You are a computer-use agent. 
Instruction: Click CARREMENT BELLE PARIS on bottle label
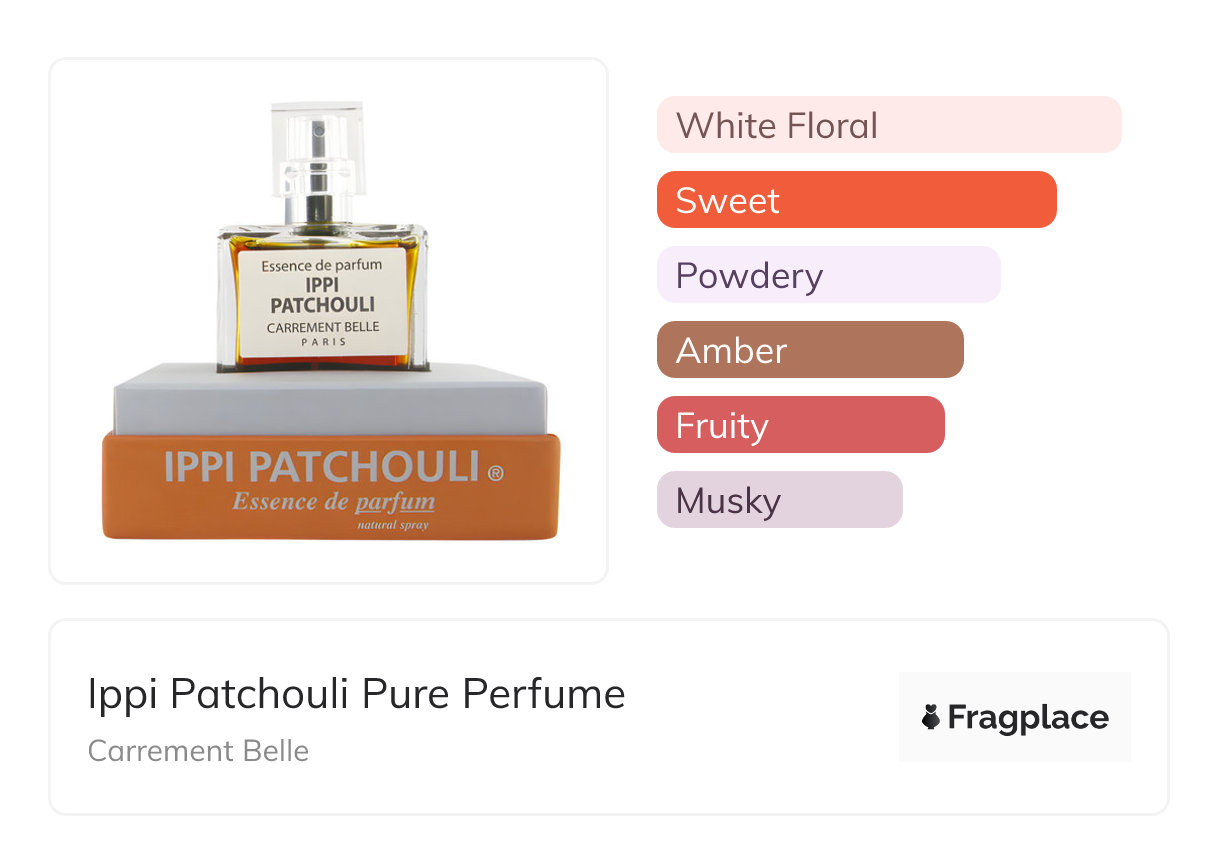322,334
